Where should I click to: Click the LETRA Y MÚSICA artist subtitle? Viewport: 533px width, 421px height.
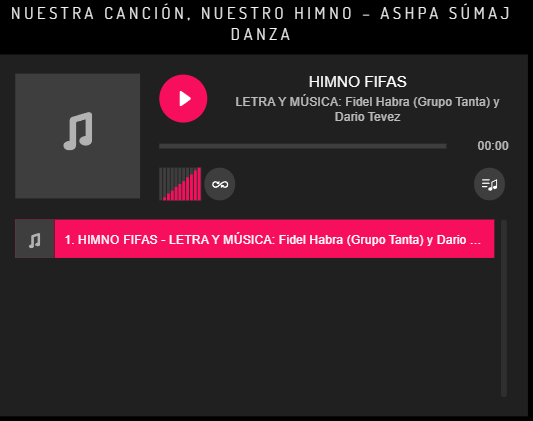[x=367, y=109]
